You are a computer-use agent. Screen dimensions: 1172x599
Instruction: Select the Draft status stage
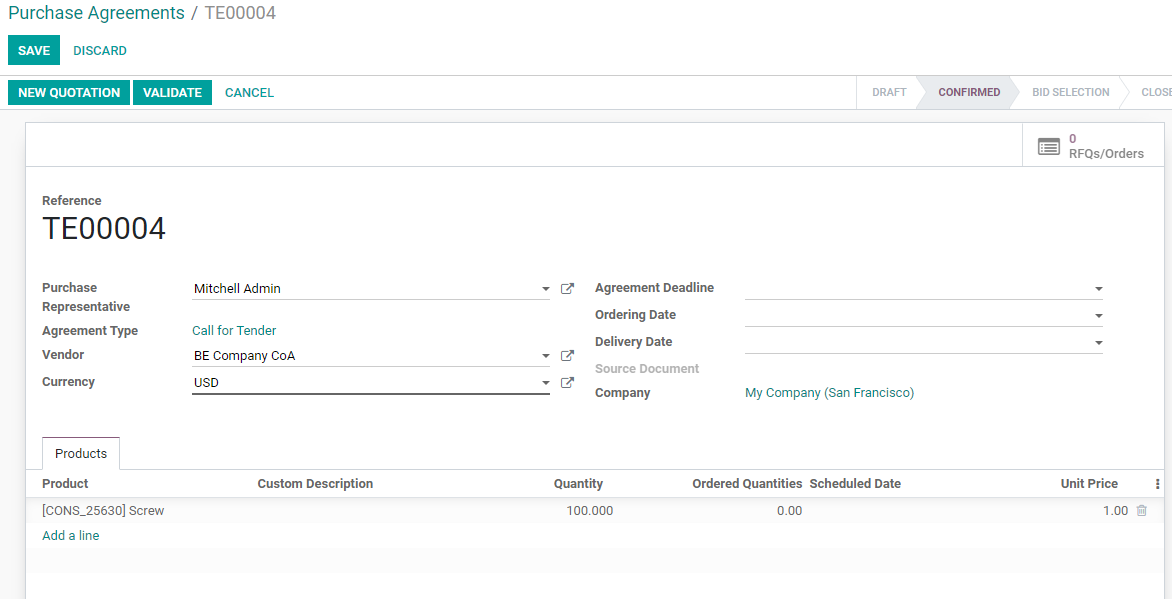pyautogui.click(x=888, y=93)
